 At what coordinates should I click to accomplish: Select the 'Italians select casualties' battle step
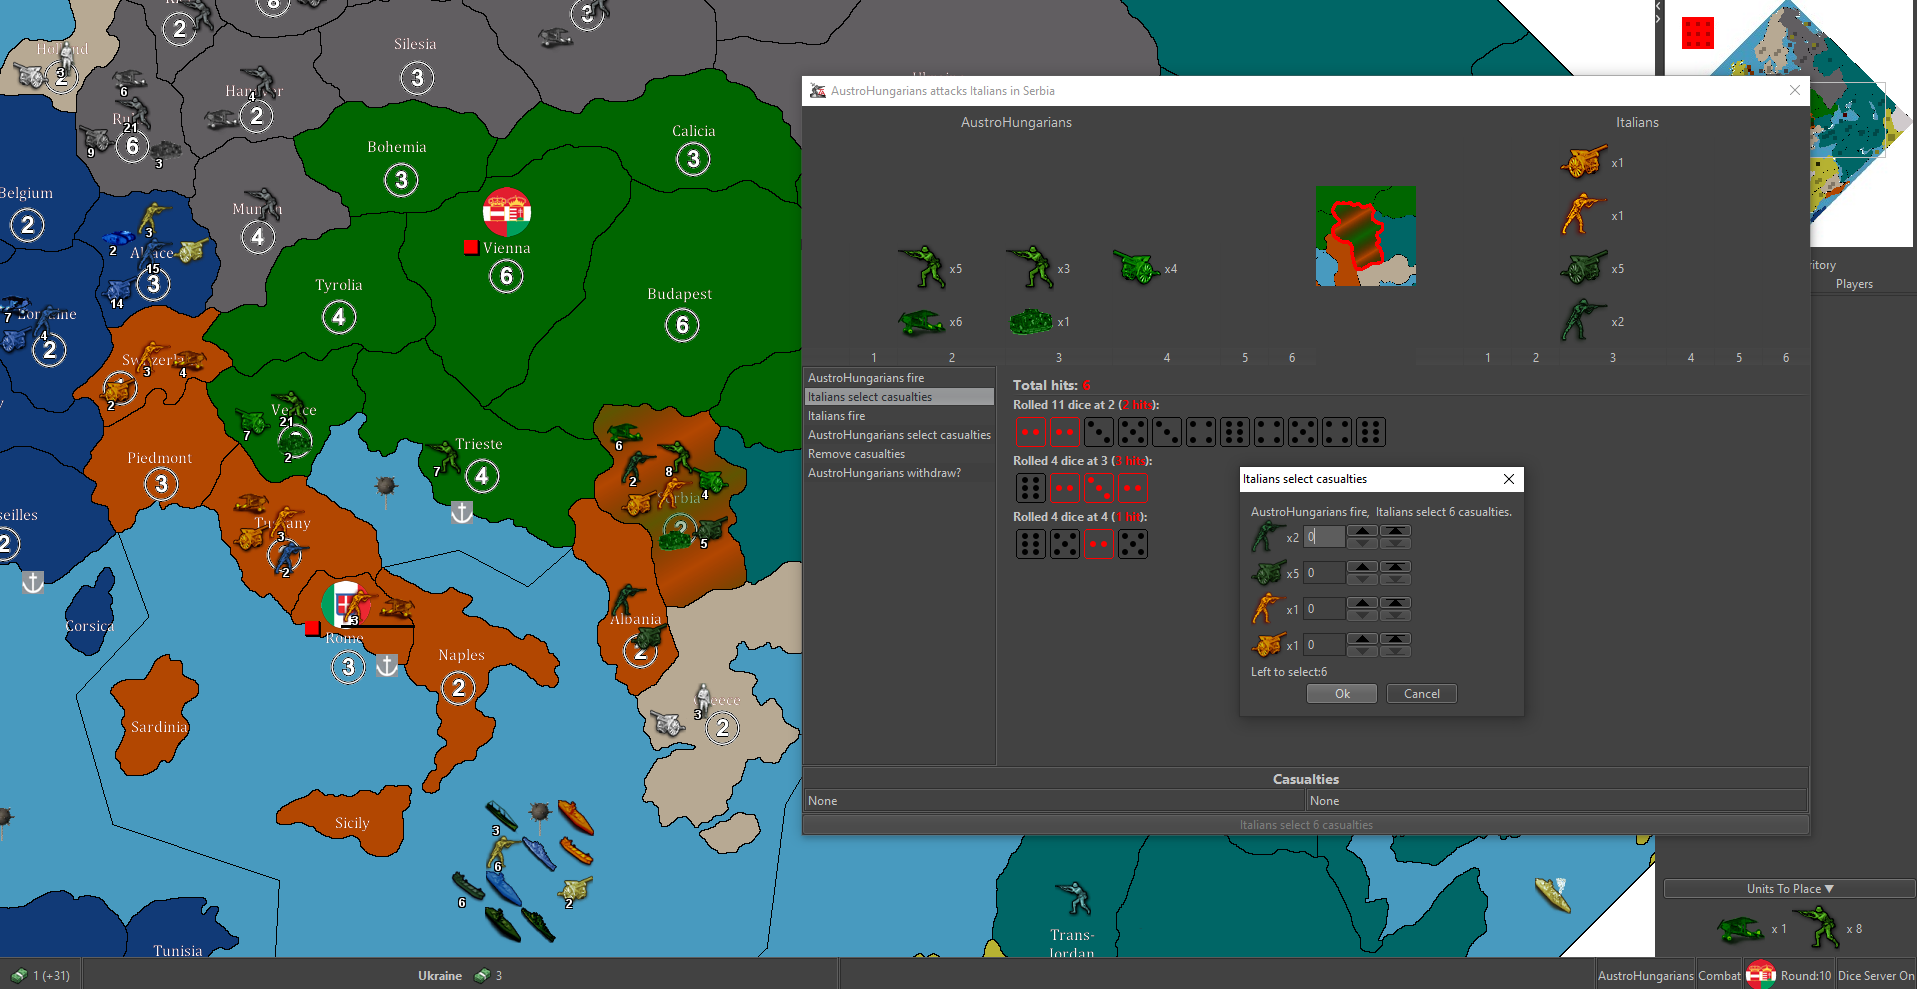click(900, 397)
